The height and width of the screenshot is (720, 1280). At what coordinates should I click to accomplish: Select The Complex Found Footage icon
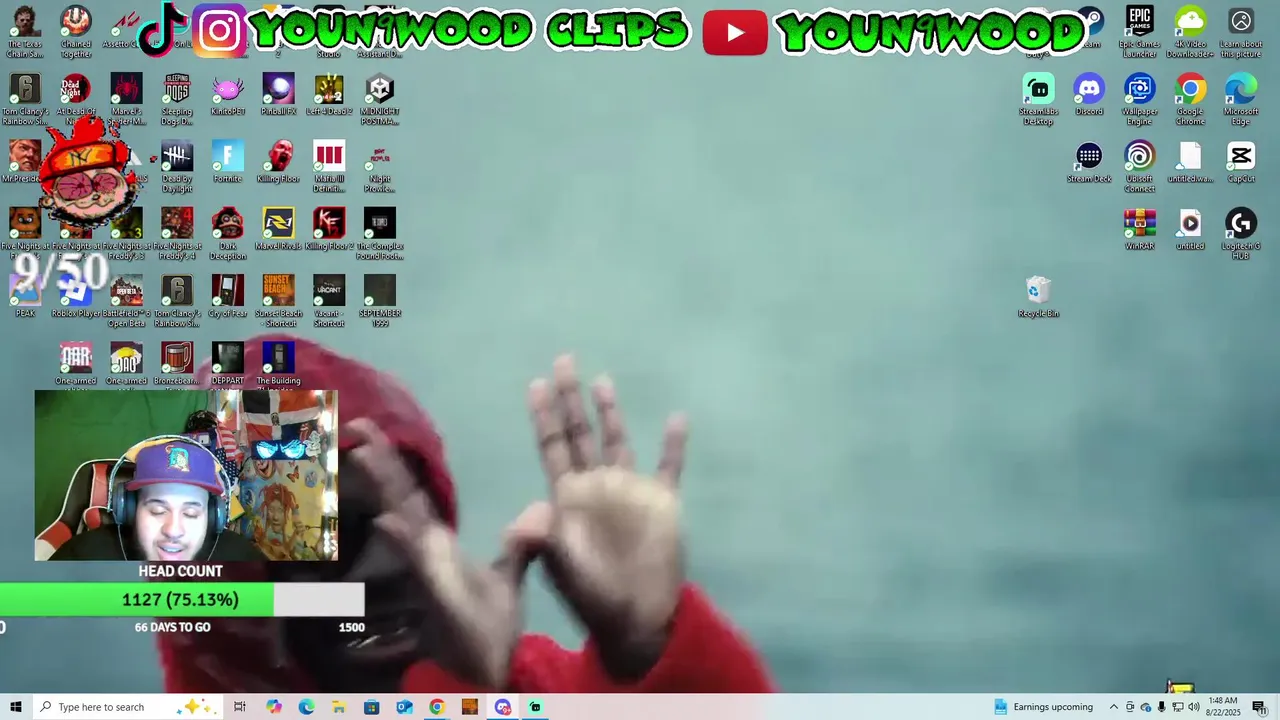(x=379, y=233)
